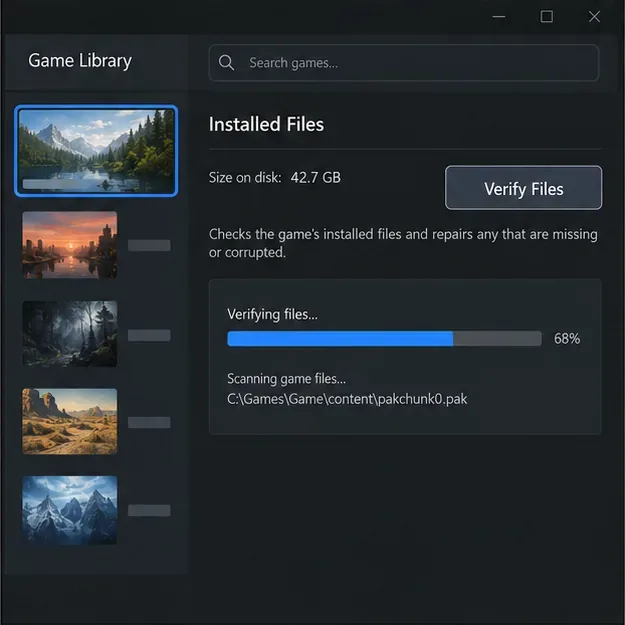Click the magnifying glass search icon
The width and height of the screenshot is (625, 625).
pyautogui.click(x=226, y=63)
